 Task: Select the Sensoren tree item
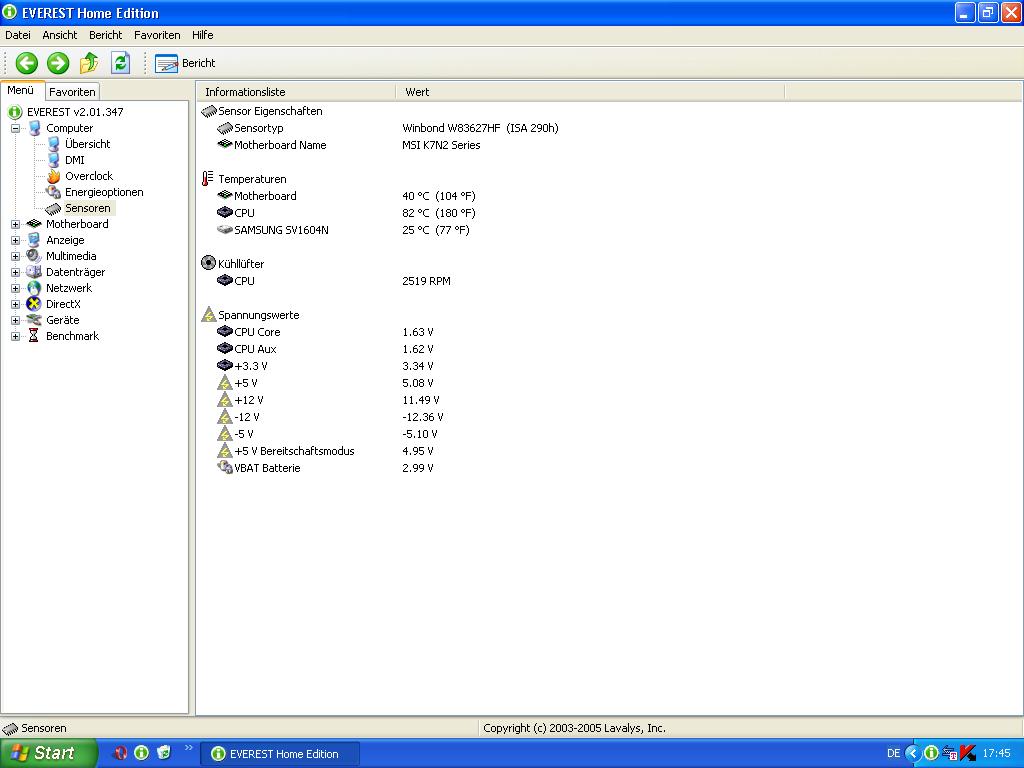(x=88, y=208)
